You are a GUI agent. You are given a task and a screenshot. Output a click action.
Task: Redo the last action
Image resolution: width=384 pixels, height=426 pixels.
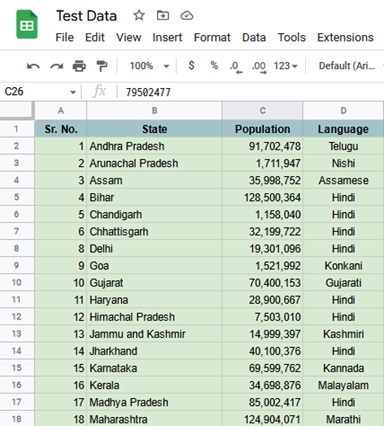tap(56, 66)
